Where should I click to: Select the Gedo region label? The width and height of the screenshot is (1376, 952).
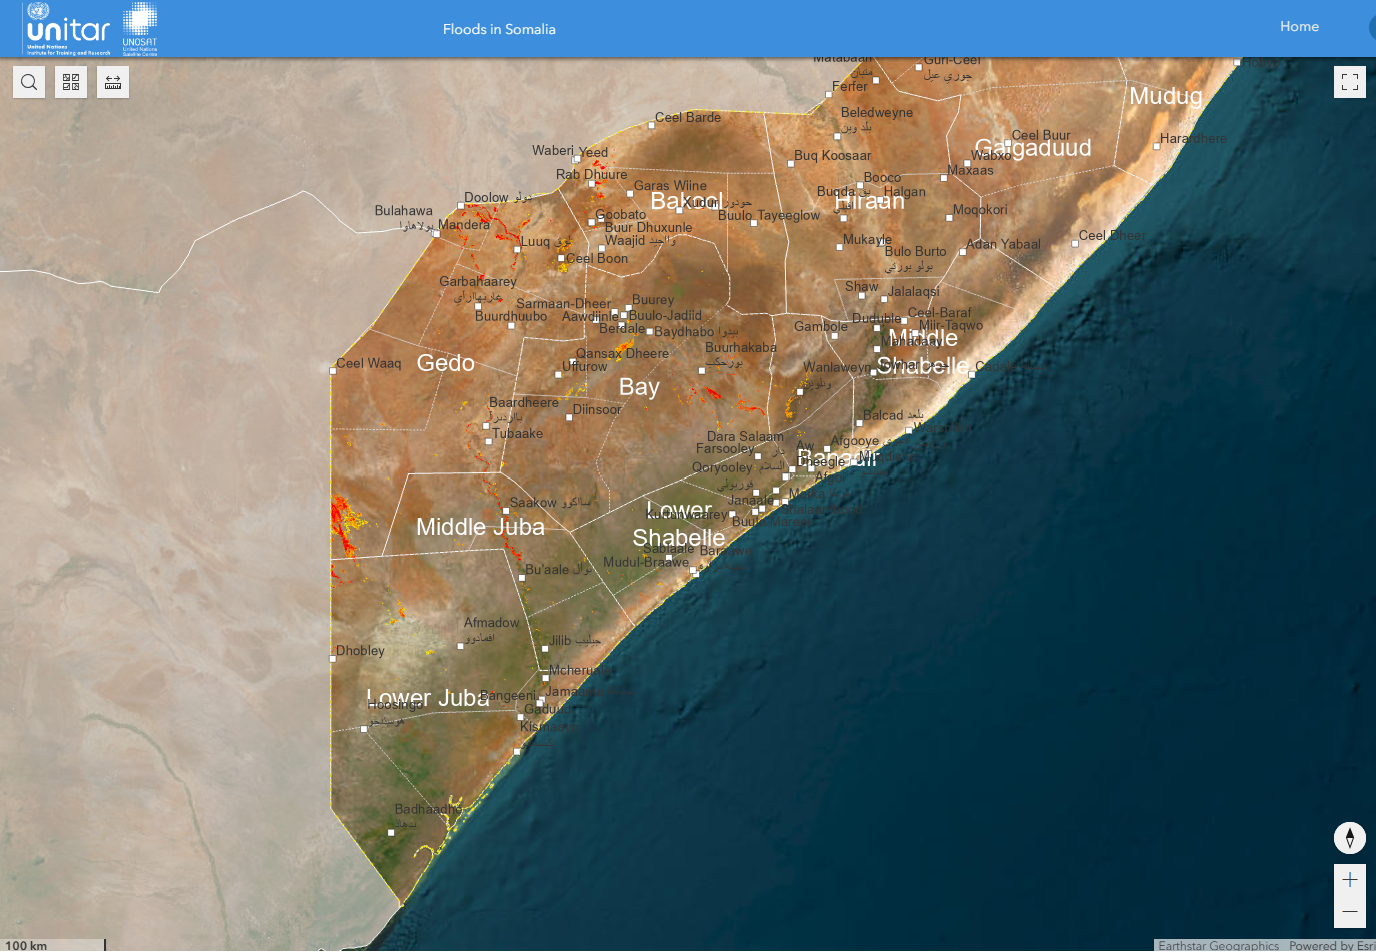(x=445, y=363)
